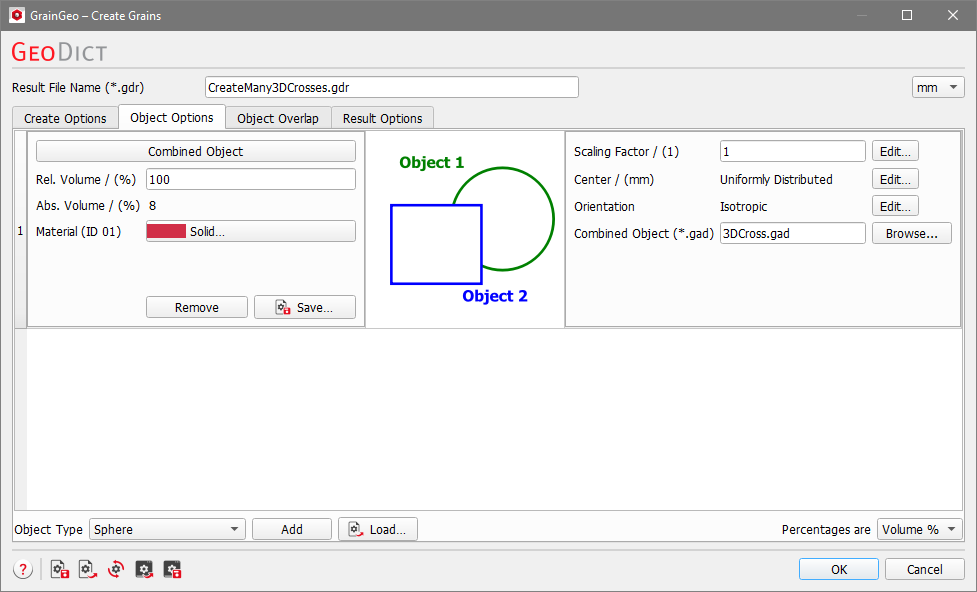Click the Object 1 and Object 2 diagram
This screenshot has width=977, height=592.
tap(465, 229)
